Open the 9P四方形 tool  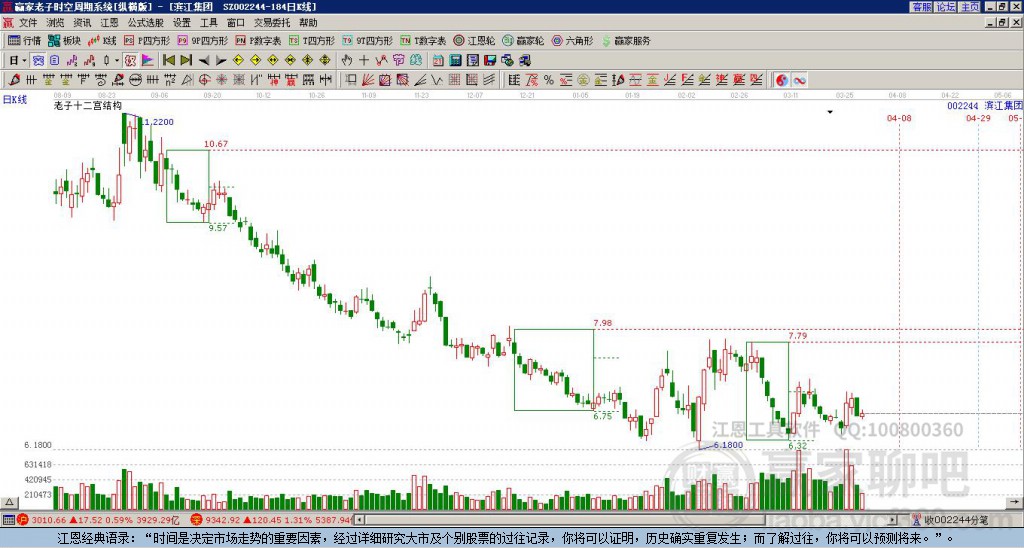202,40
